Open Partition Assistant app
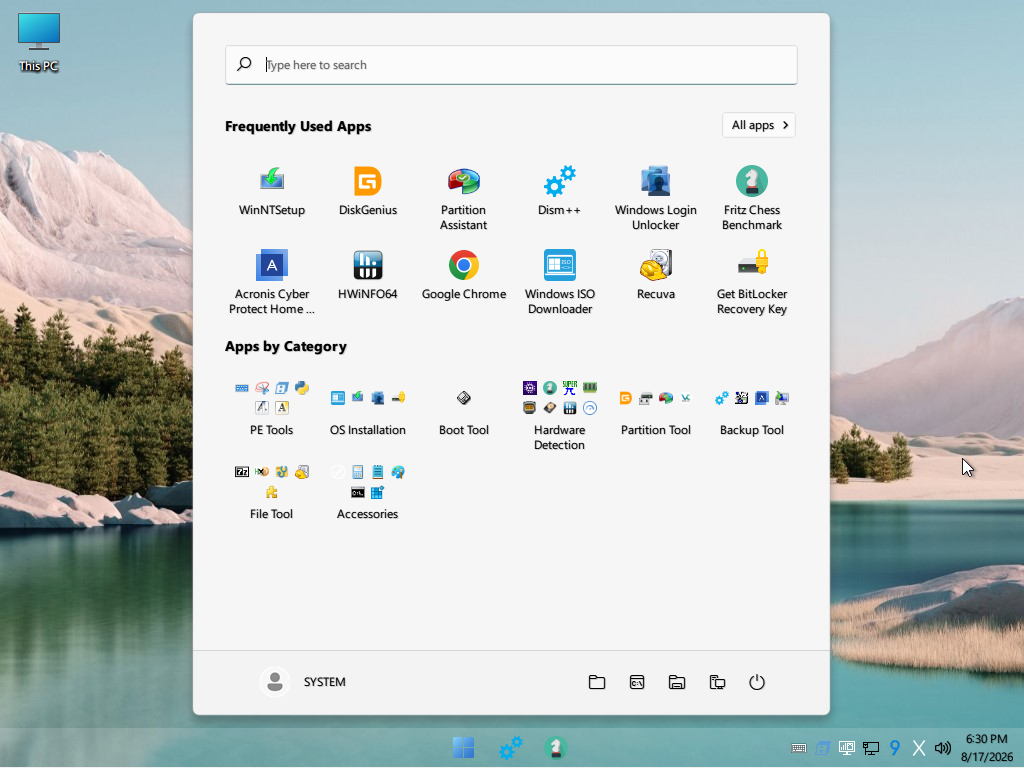Viewport: 1024px width, 768px height. click(464, 199)
